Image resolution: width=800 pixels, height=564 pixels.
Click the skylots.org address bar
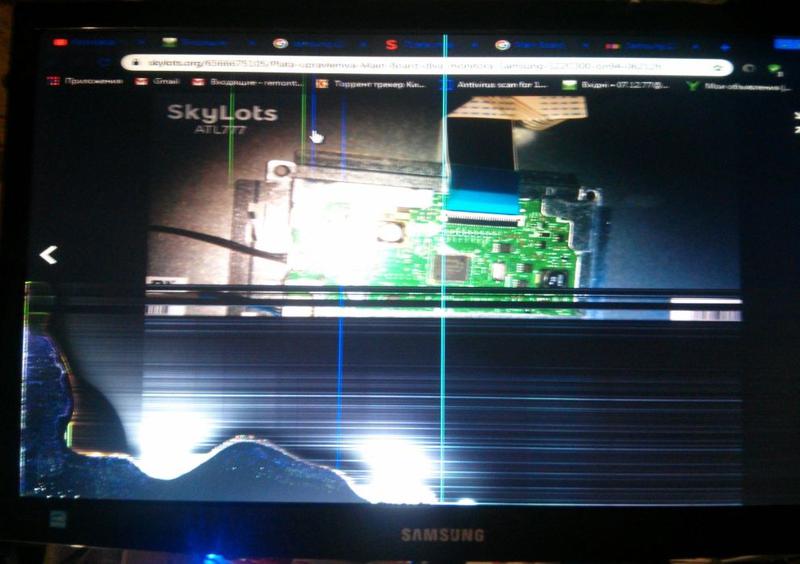coord(420,65)
